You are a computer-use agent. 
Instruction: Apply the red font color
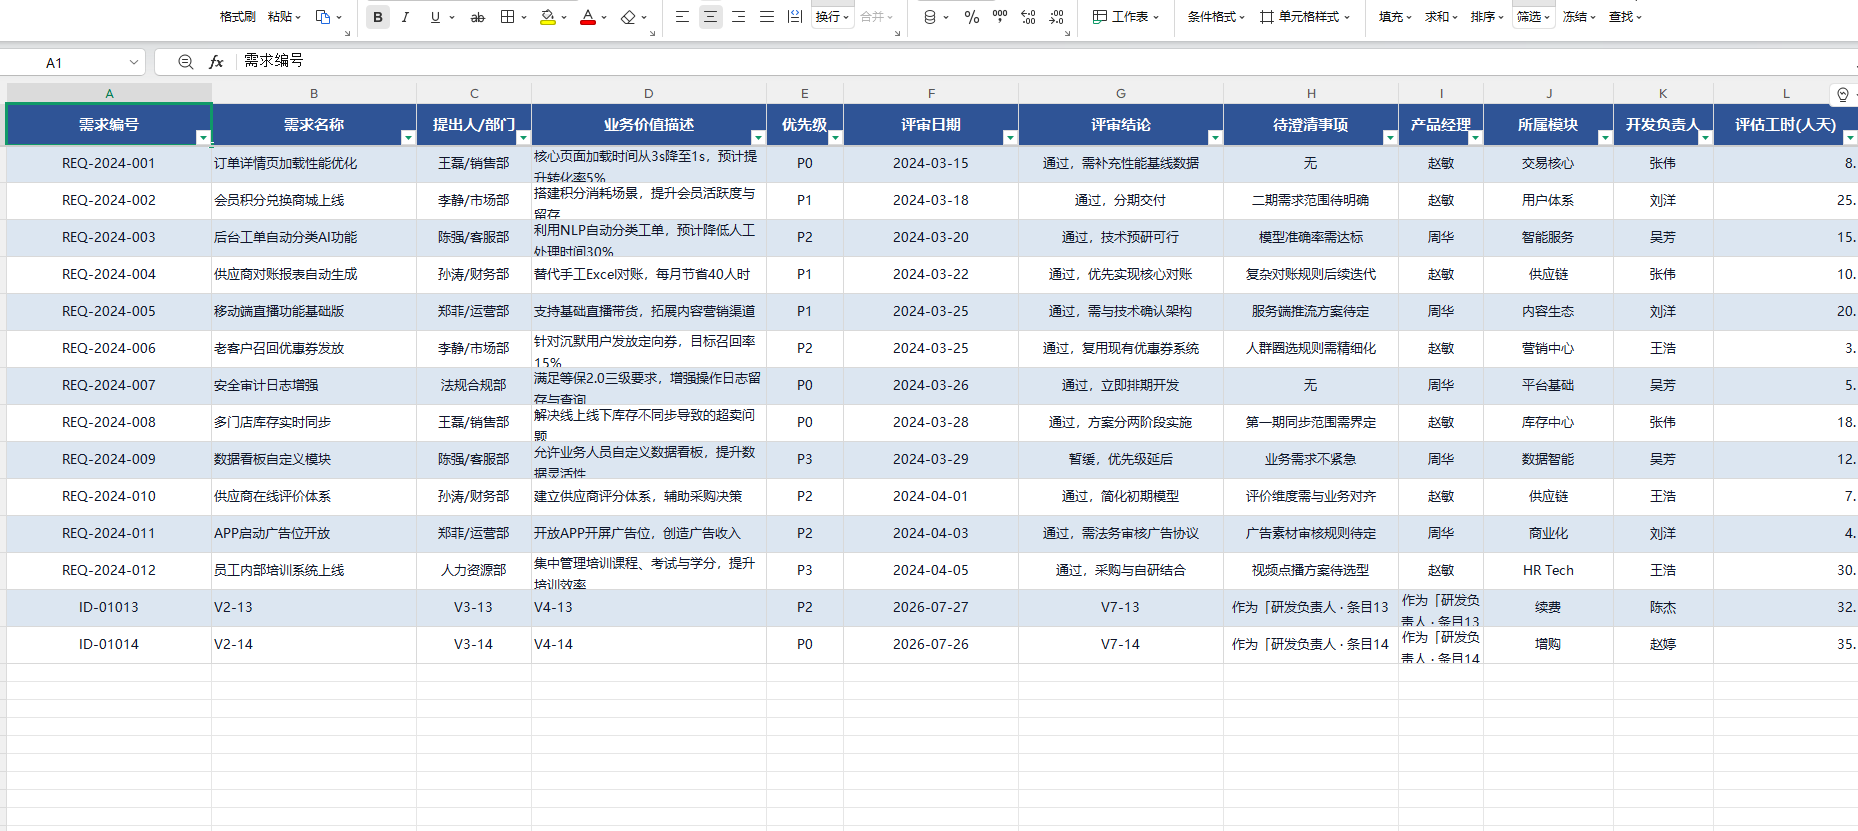coord(588,17)
